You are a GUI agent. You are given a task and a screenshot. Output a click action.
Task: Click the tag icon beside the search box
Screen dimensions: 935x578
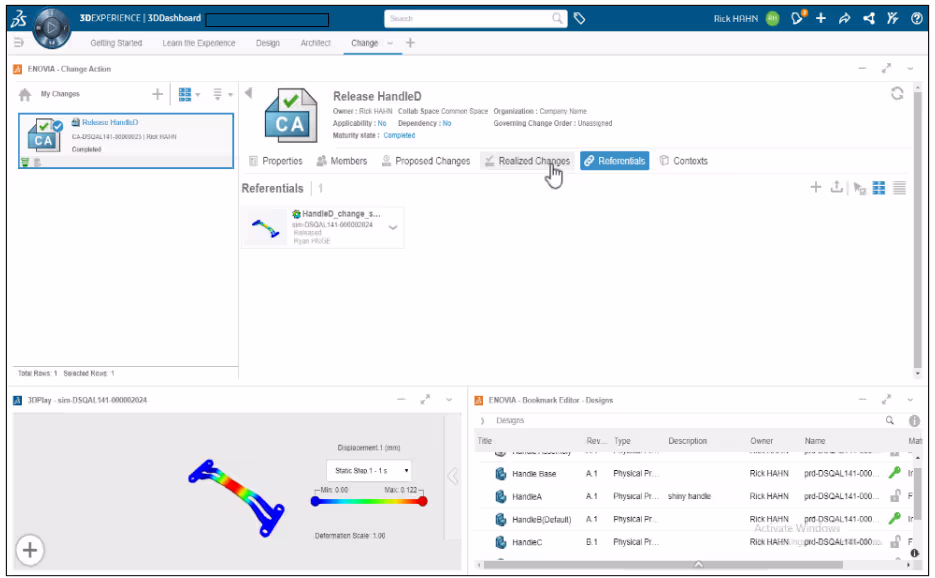coord(580,18)
